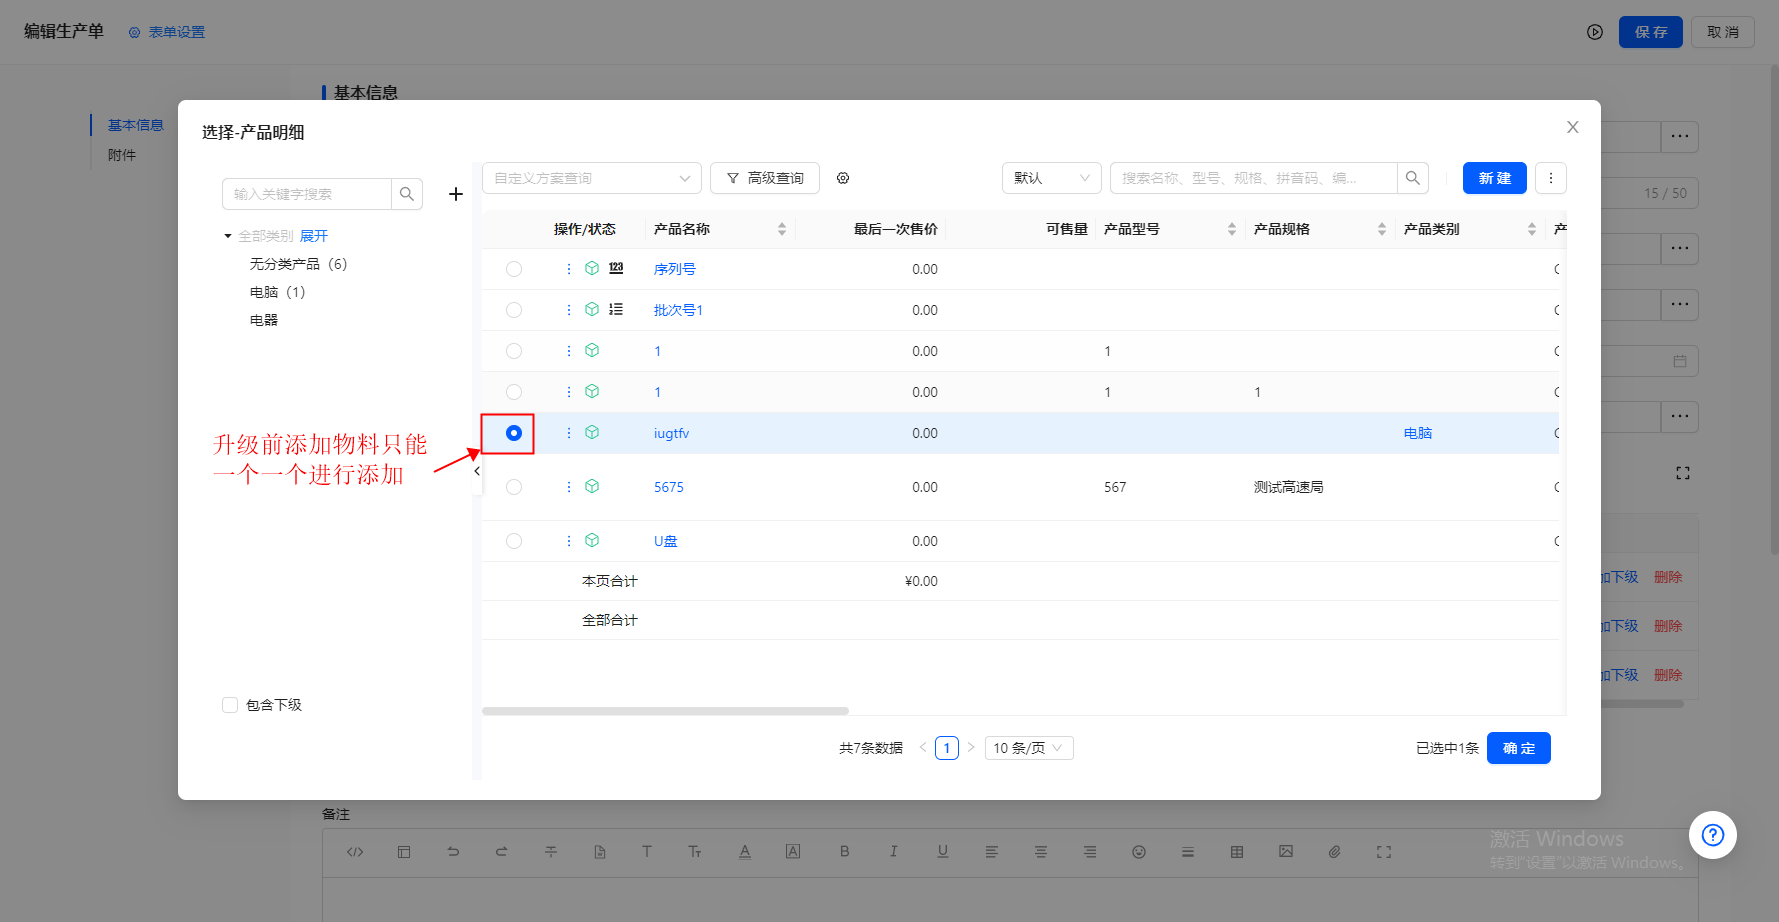Open the iugtfv product link
The width and height of the screenshot is (1779, 922).
tap(671, 433)
